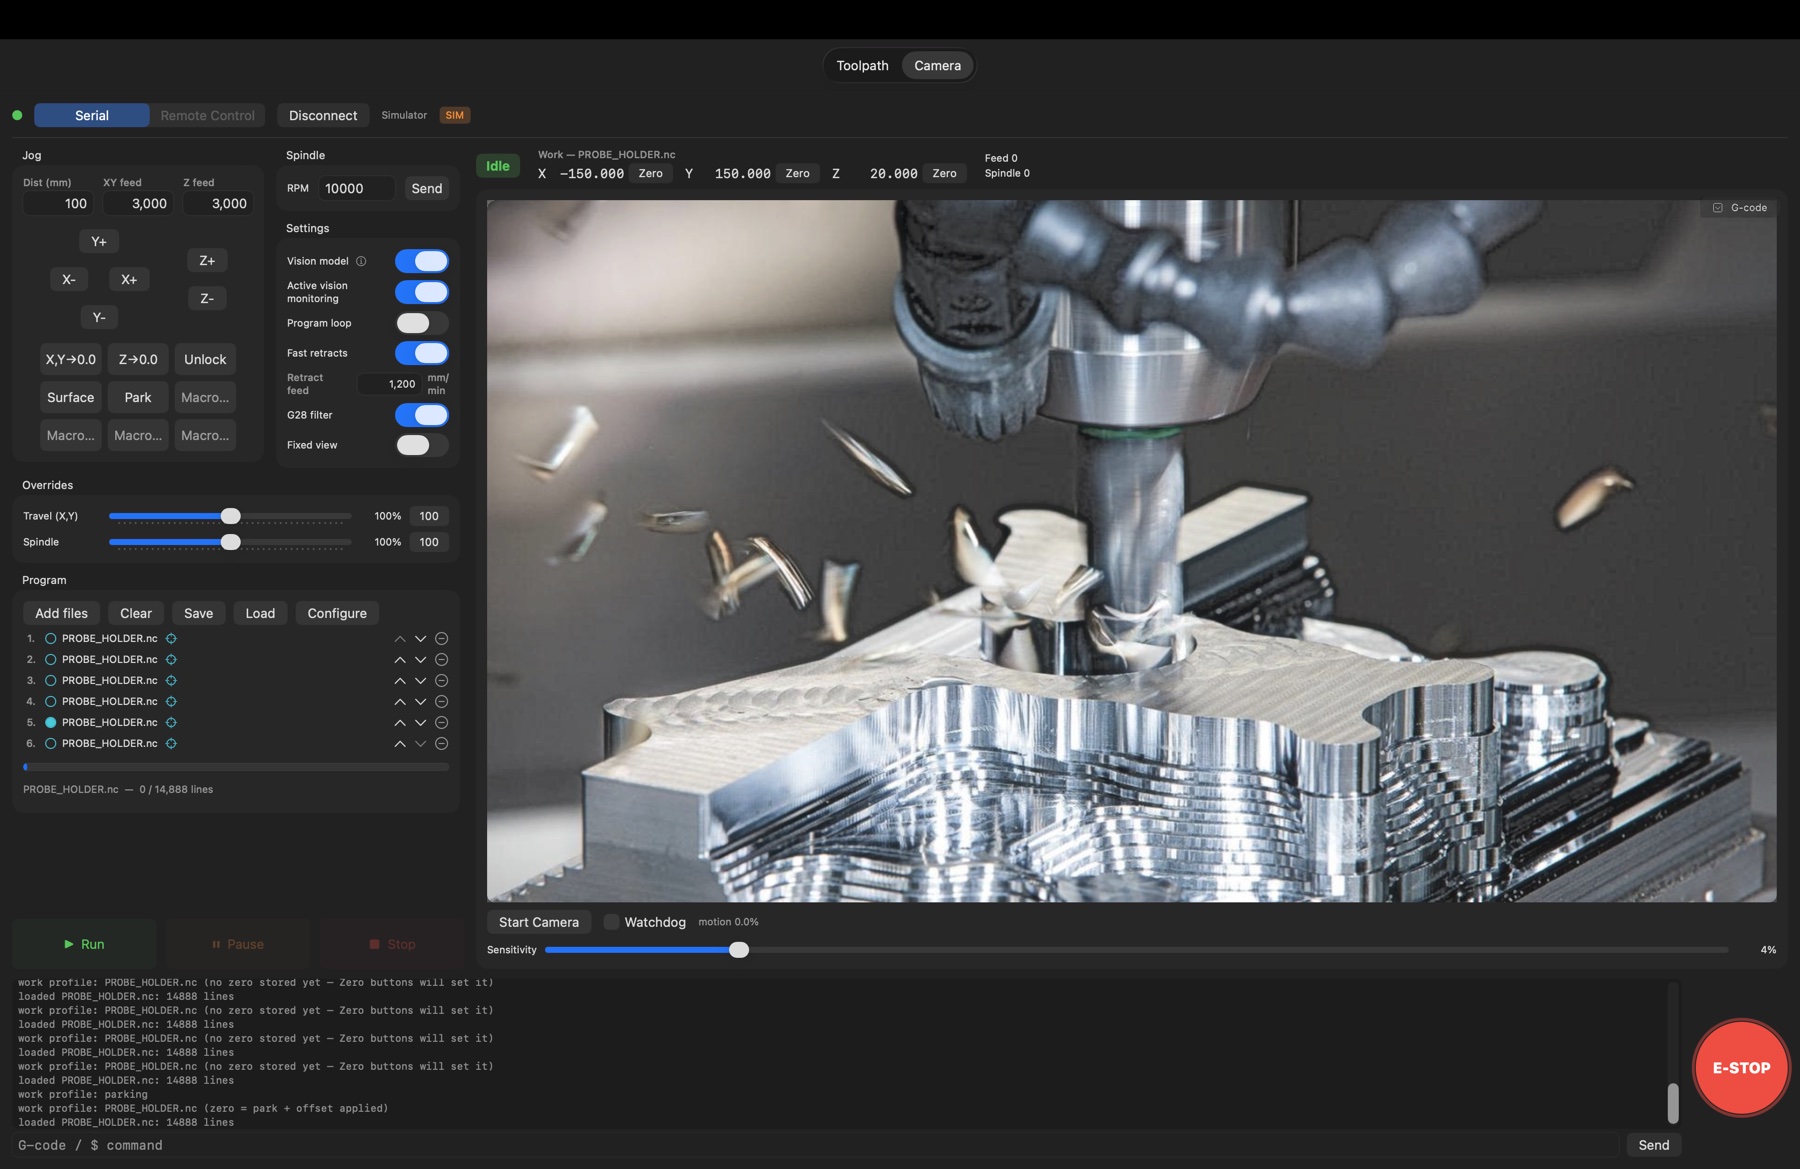Click the Retract feed value field
1800x1169 pixels.
point(391,384)
